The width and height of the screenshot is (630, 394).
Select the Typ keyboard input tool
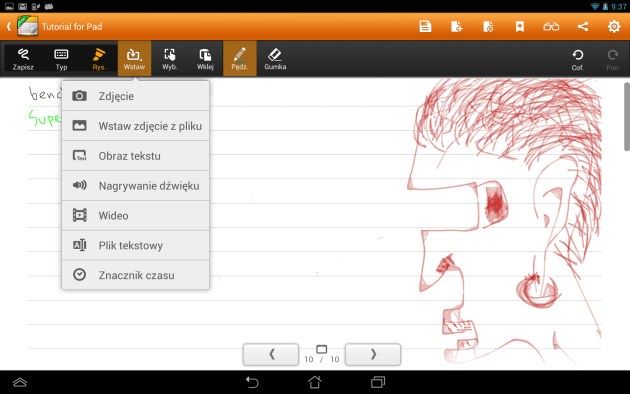(x=61, y=59)
